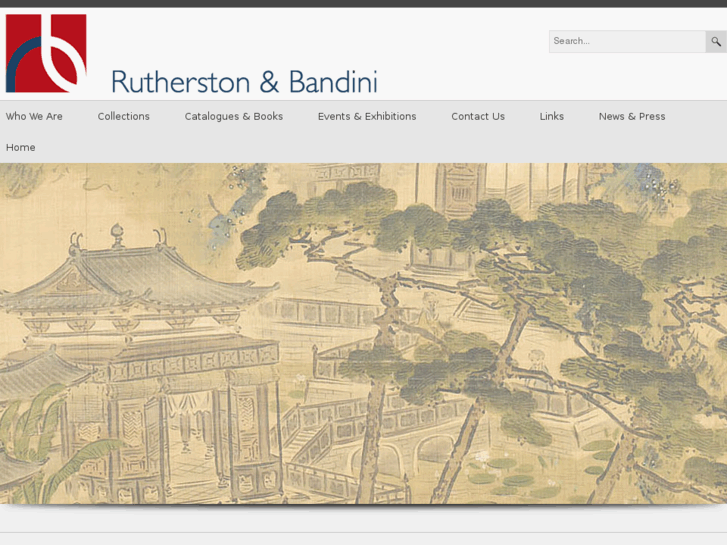Open the Collections menu item
Viewport: 727px width, 545px height.
123,116
